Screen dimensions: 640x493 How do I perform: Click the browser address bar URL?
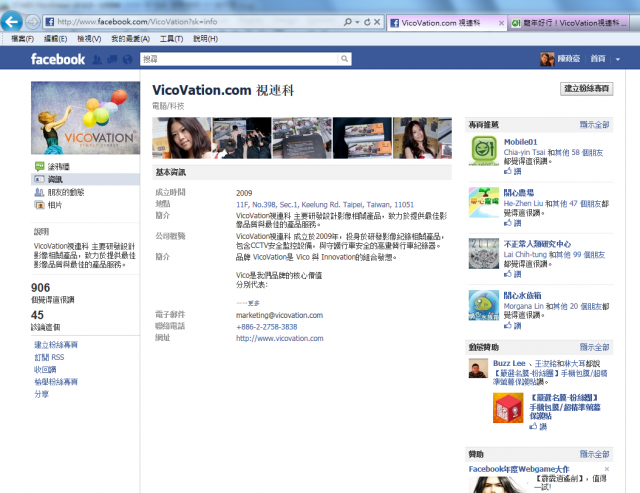[x=137, y=22]
